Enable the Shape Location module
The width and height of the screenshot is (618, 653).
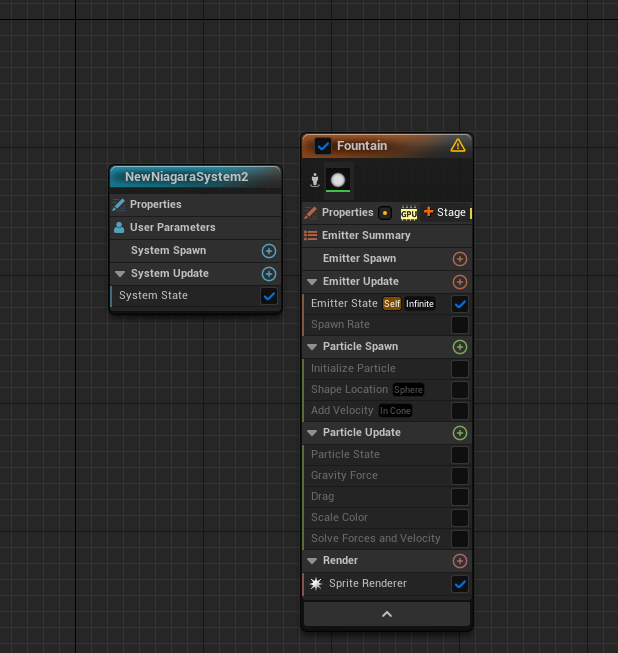[460, 390]
